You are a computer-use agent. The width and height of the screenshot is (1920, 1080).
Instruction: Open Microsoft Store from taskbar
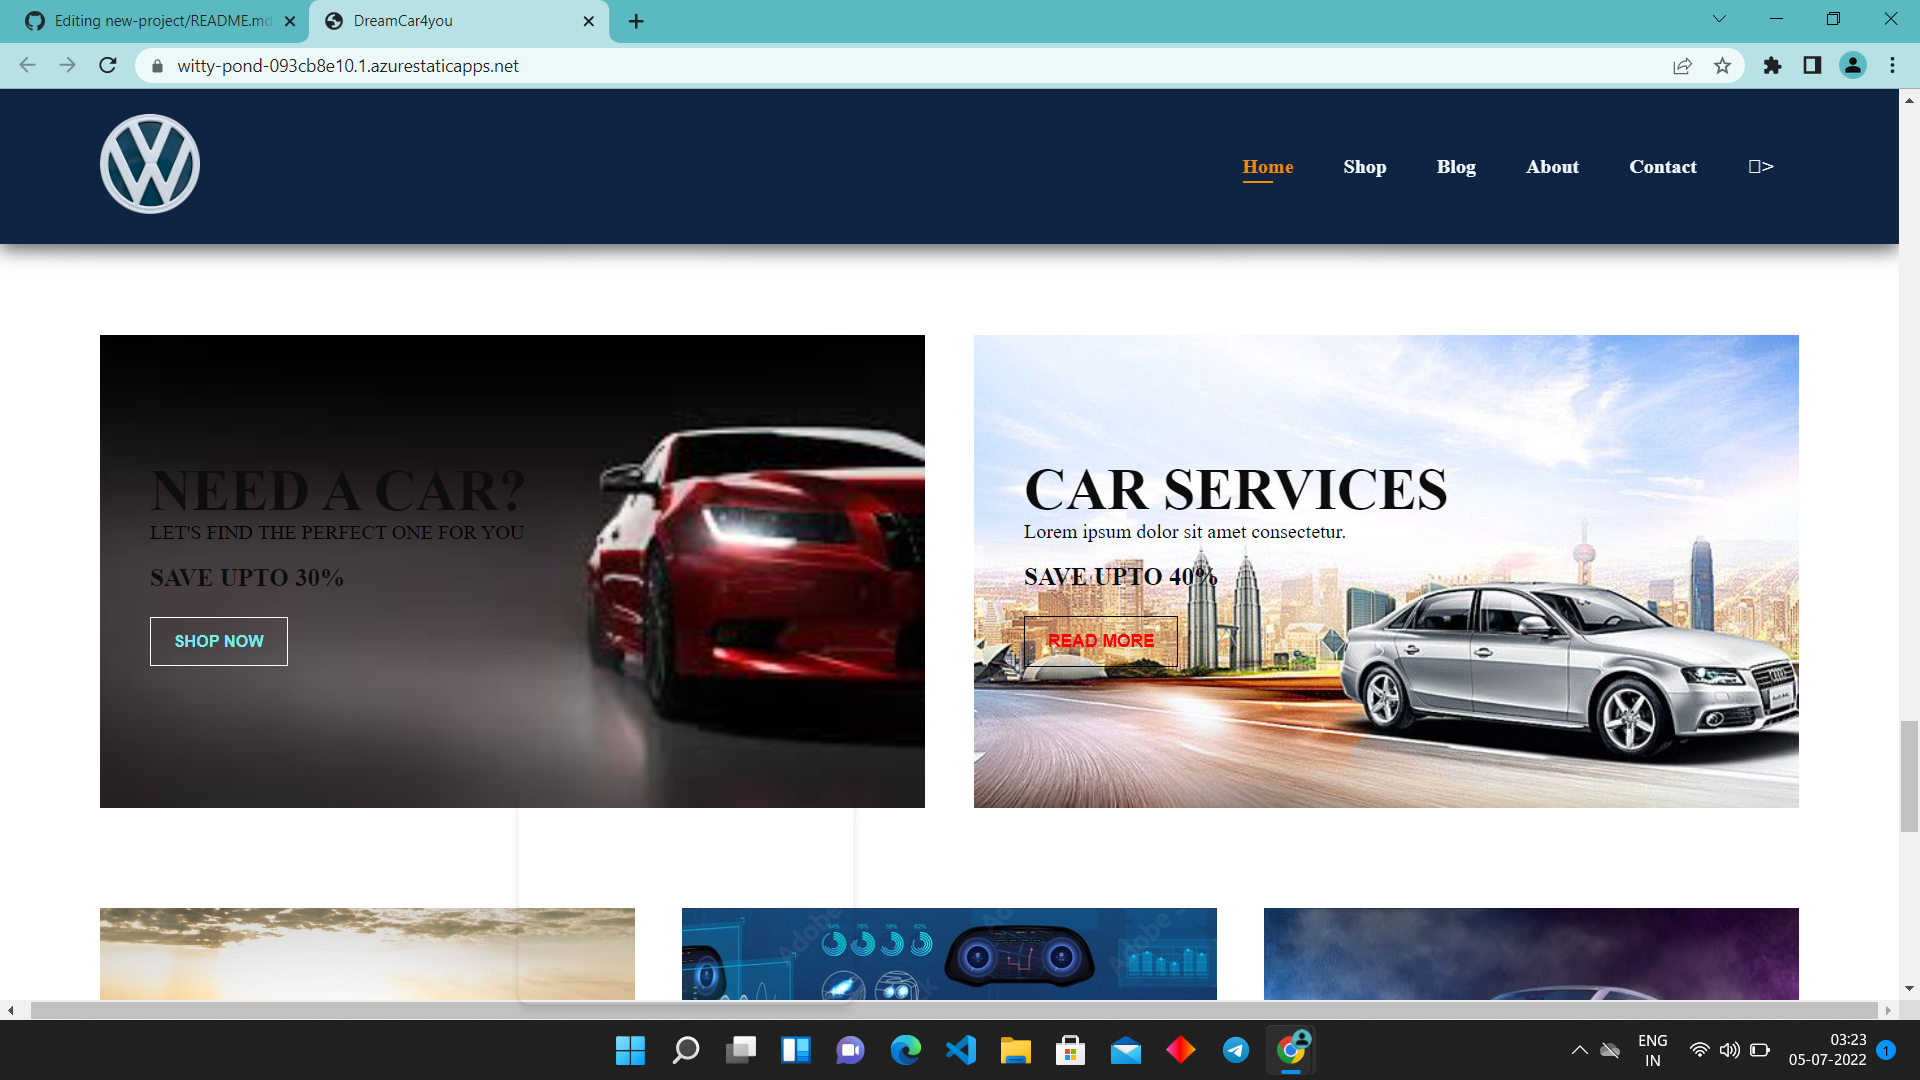(1071, 1050)
